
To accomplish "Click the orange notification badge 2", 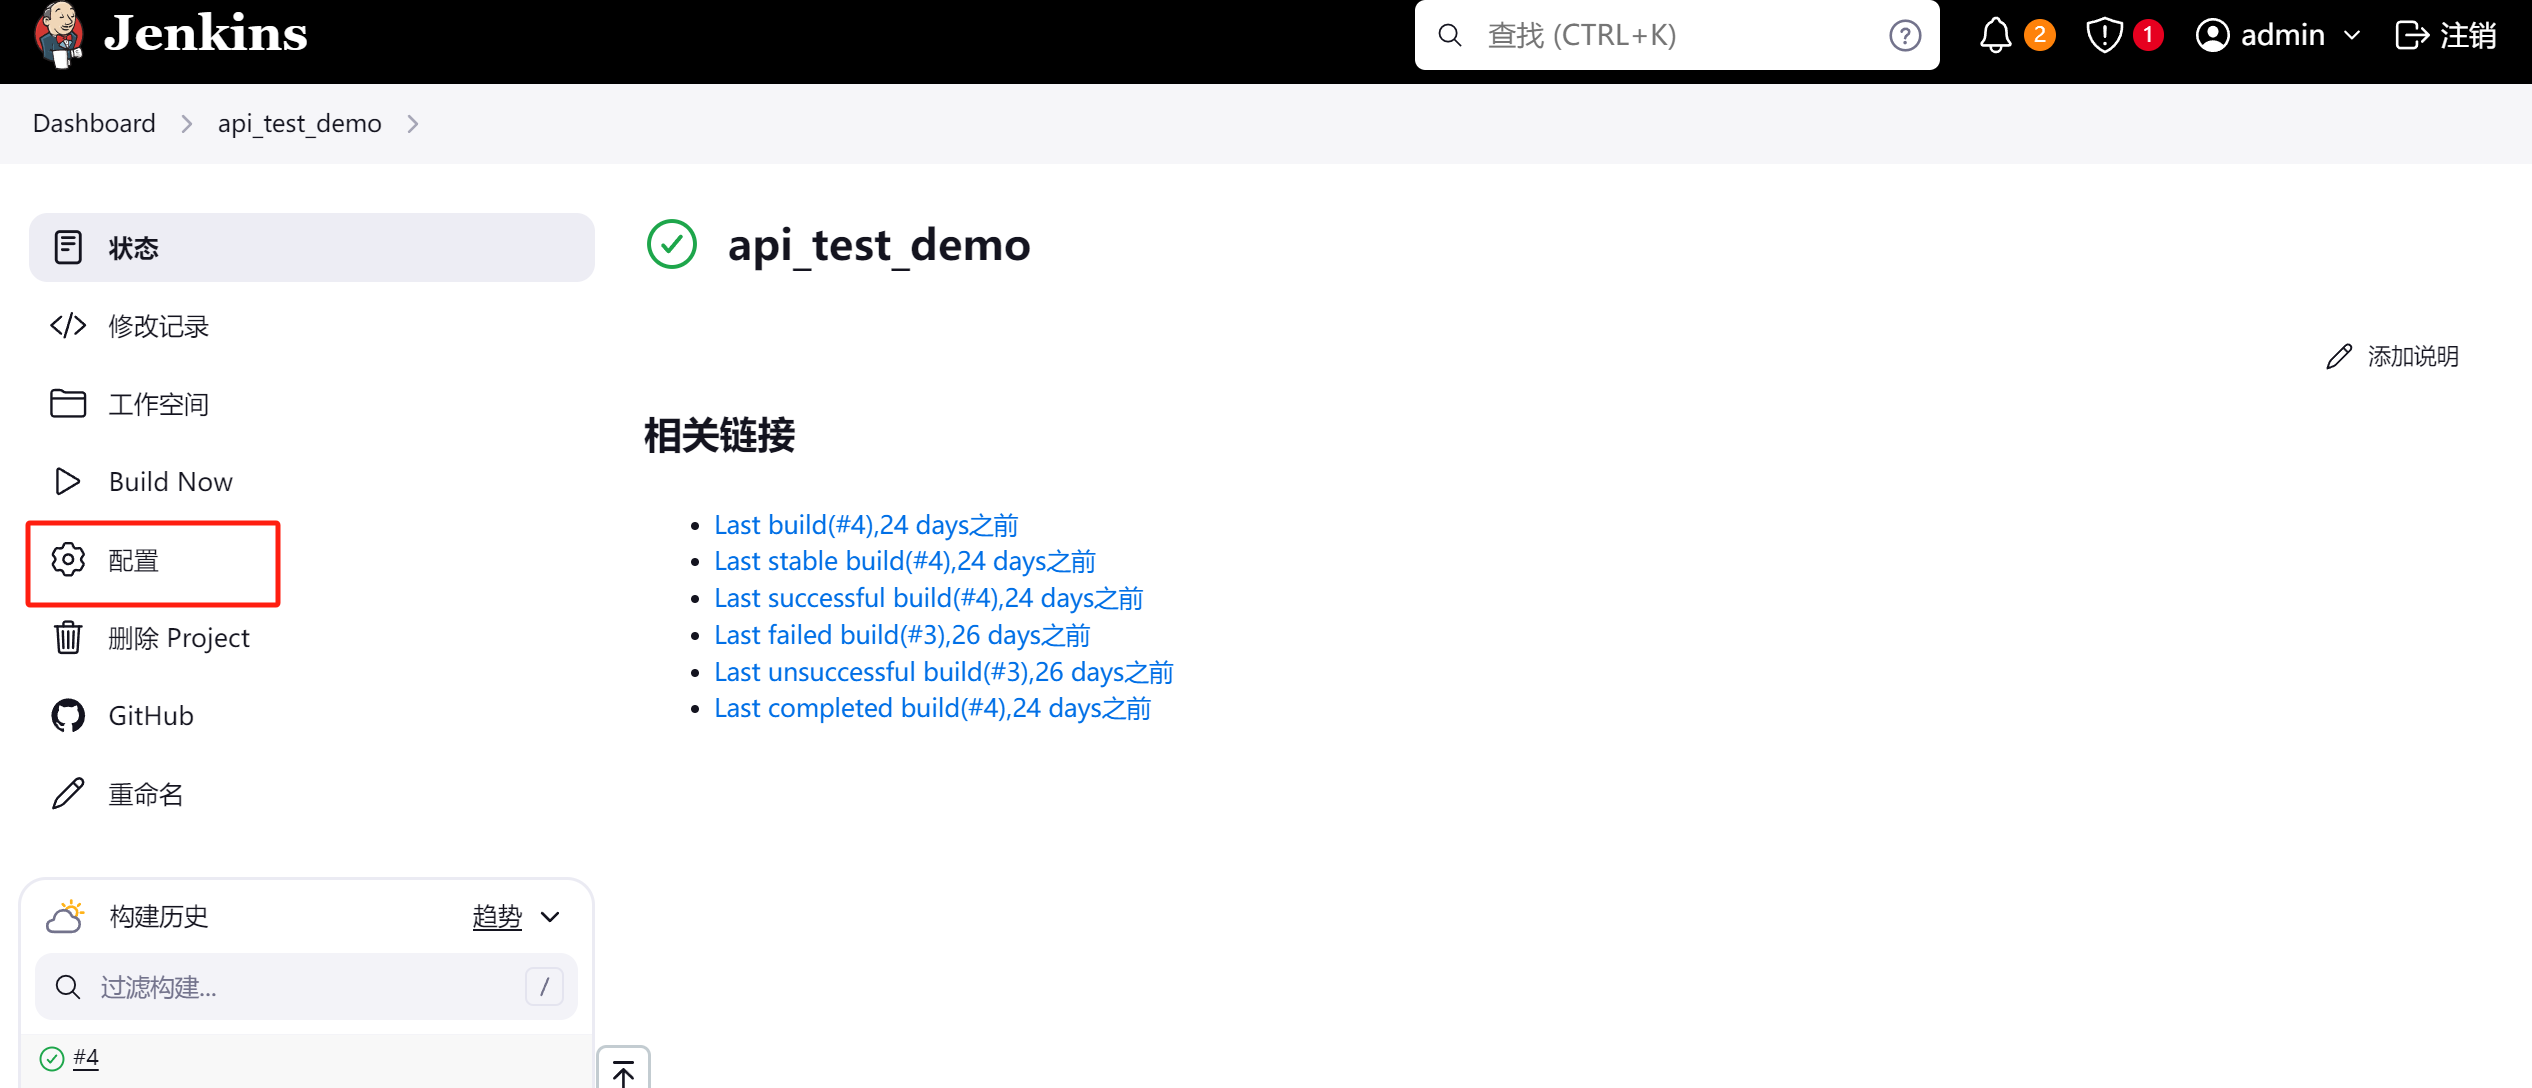I will coord(2040,35).
